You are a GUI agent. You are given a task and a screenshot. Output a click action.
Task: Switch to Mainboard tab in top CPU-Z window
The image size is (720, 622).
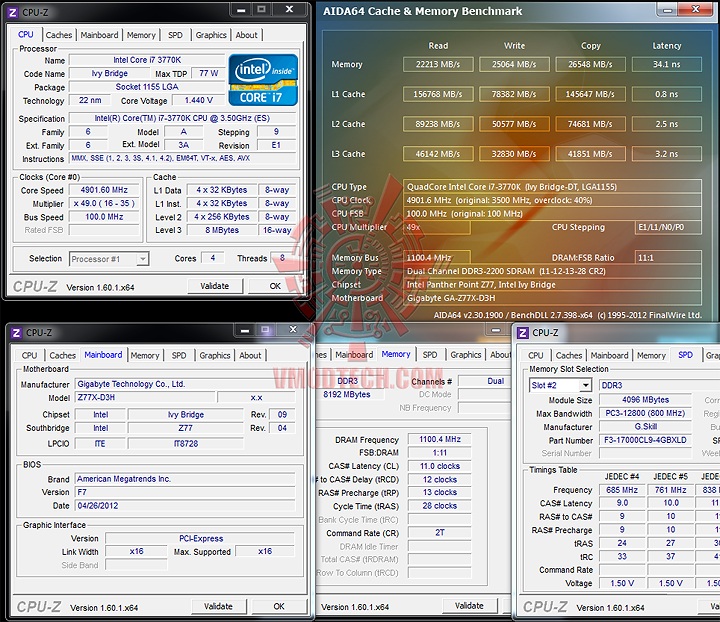click(x=99, y=35)
